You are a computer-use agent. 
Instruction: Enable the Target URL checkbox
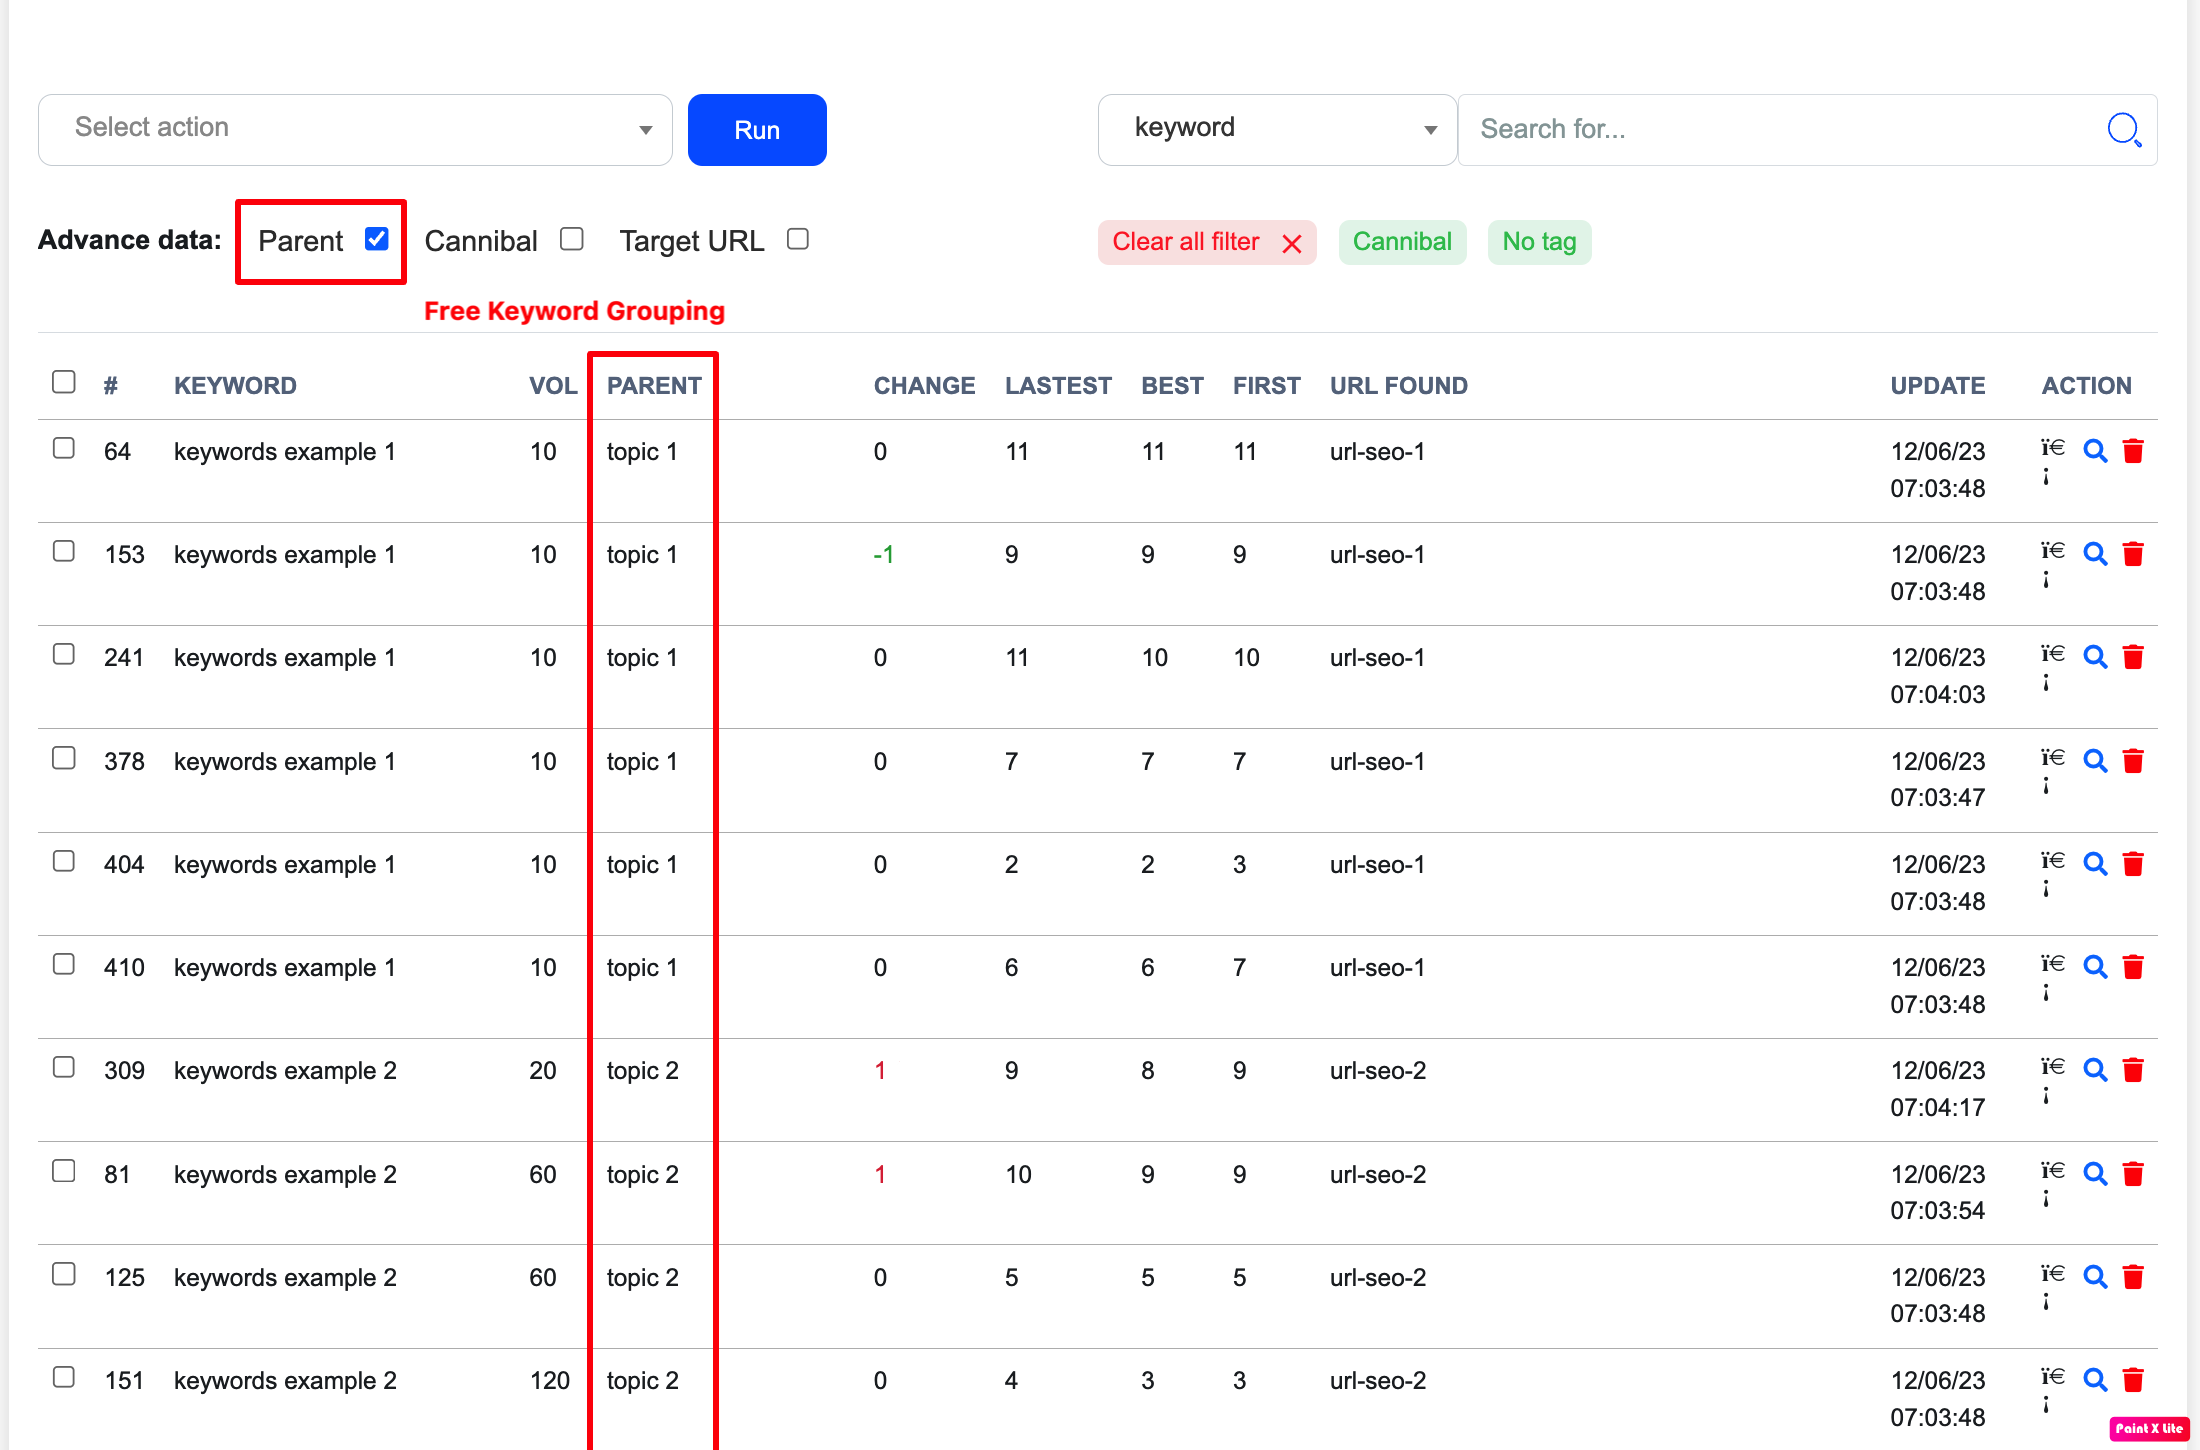798,239
